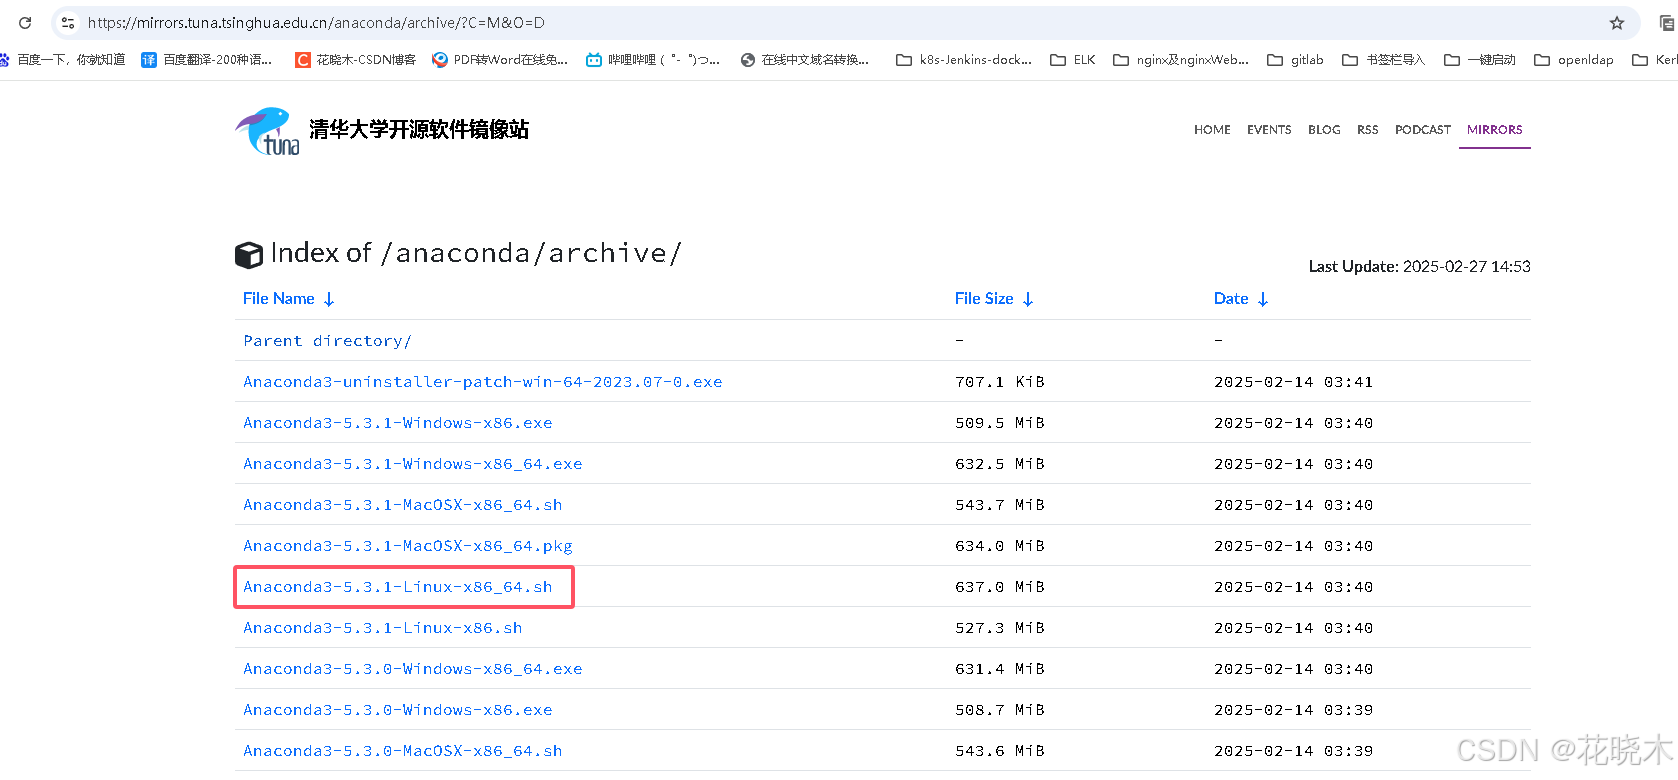
Task: Click the 634.0 MiB file size cell
Action: [1000, 546]
